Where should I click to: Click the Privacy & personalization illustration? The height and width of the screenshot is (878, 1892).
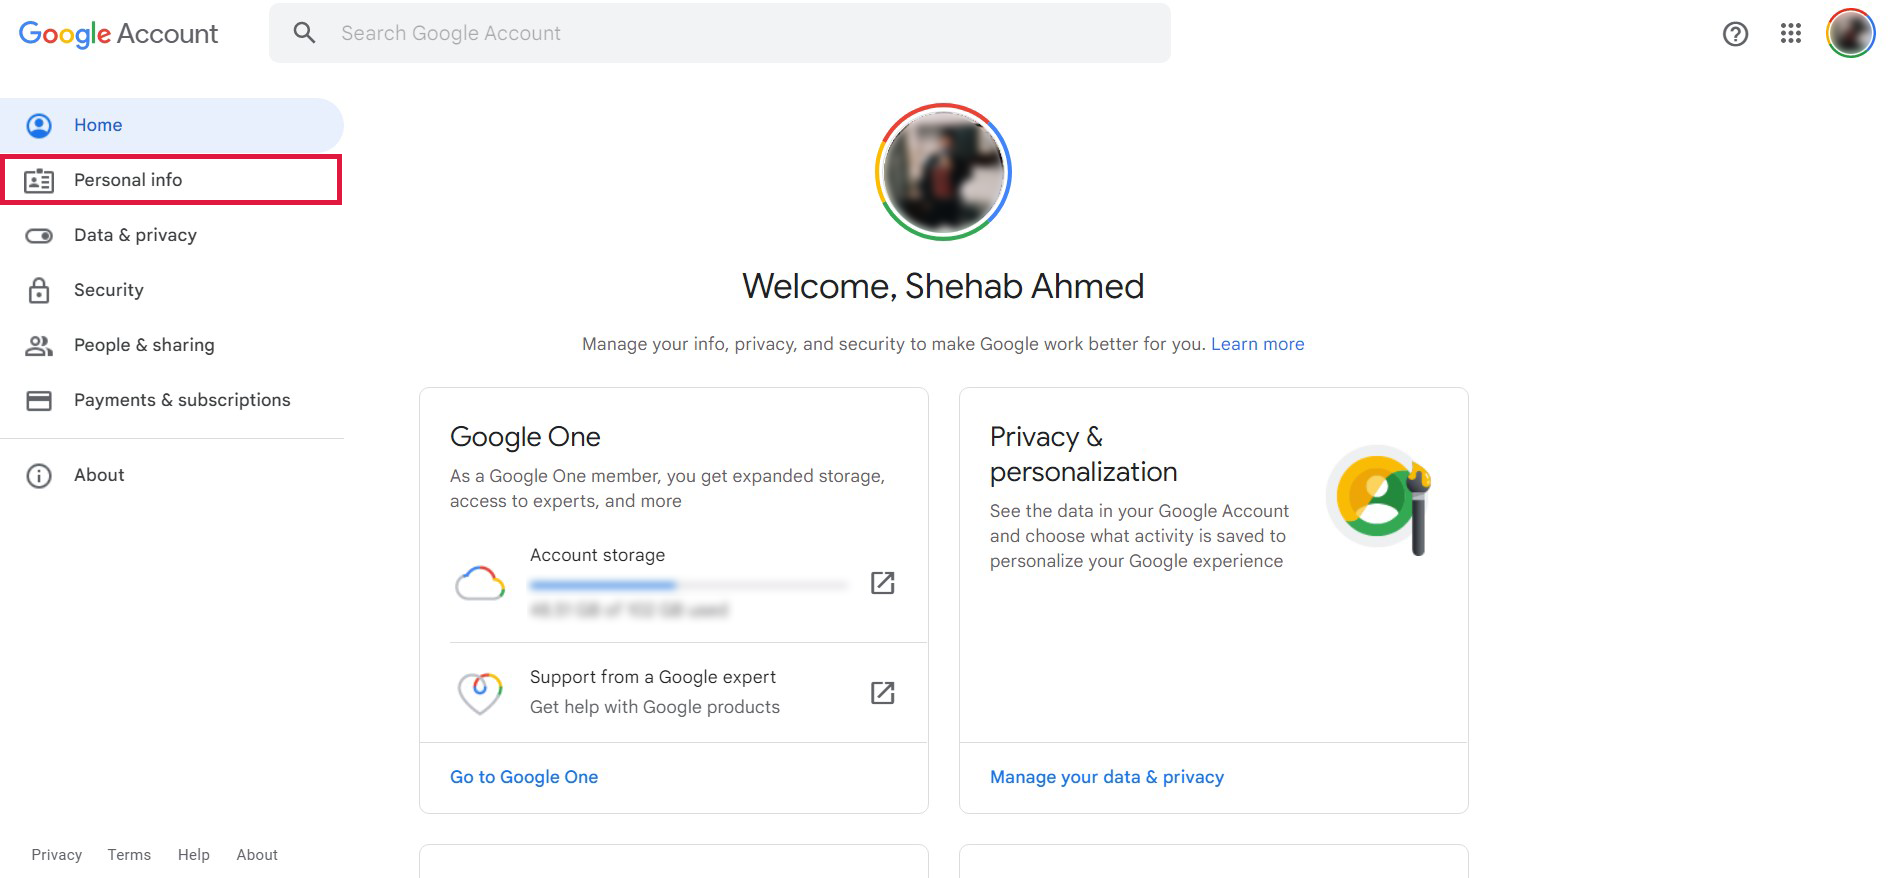coord(1380,498)
